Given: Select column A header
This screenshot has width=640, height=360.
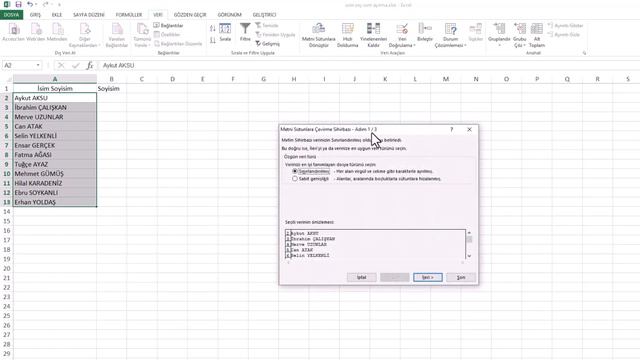Looking at the screenshot, I should (55, 79).
